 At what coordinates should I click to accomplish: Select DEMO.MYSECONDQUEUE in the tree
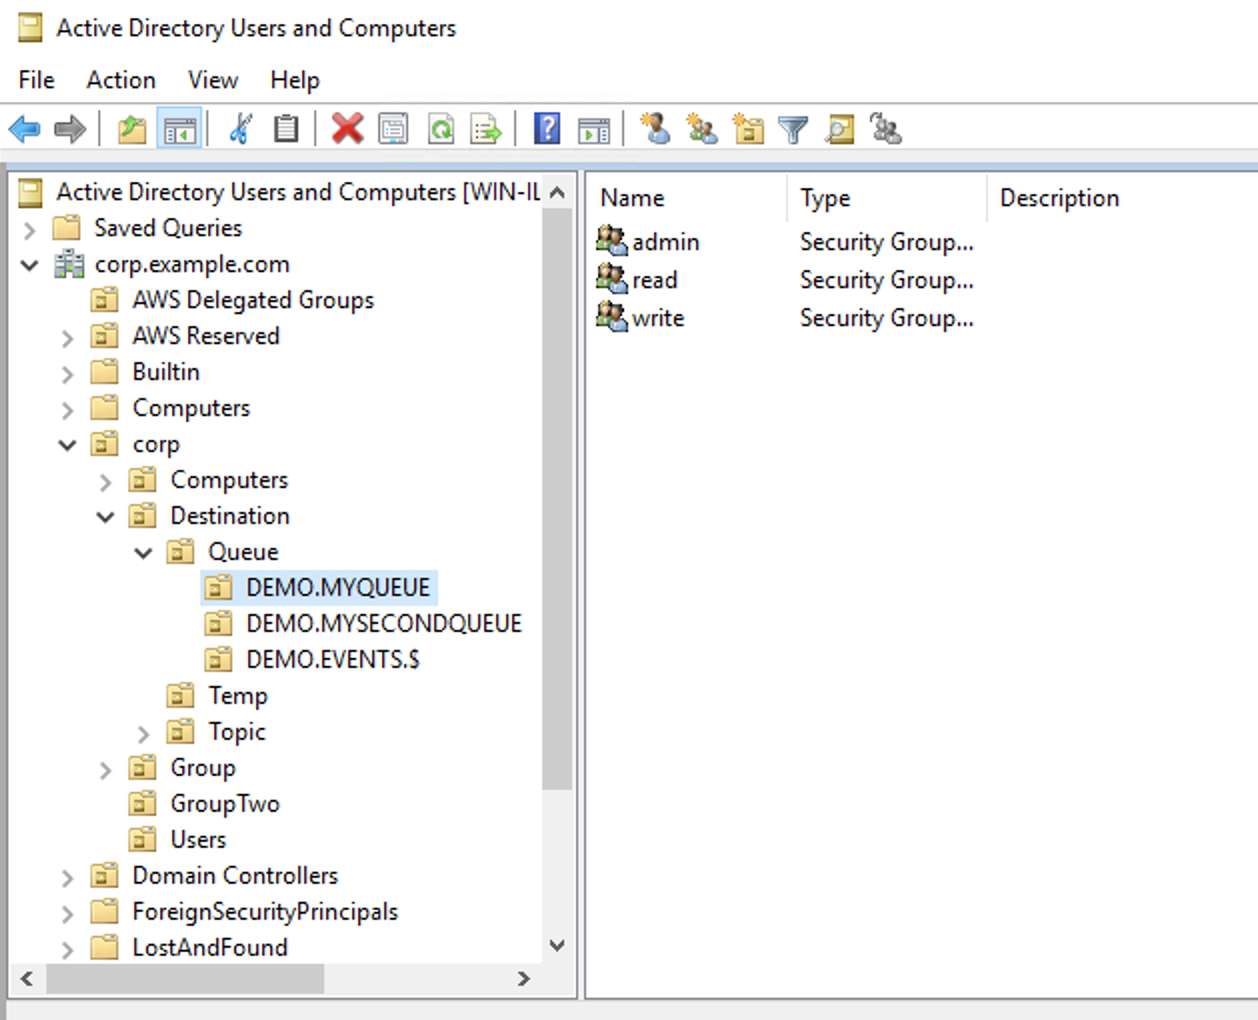[x=384, y=623]
